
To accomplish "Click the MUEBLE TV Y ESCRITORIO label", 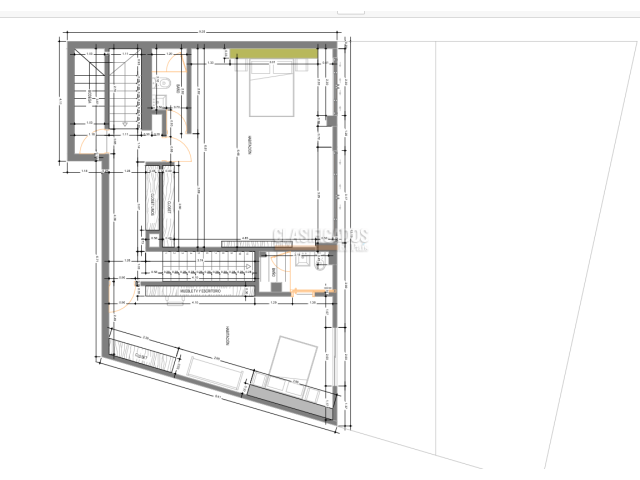I will [202, 291].
